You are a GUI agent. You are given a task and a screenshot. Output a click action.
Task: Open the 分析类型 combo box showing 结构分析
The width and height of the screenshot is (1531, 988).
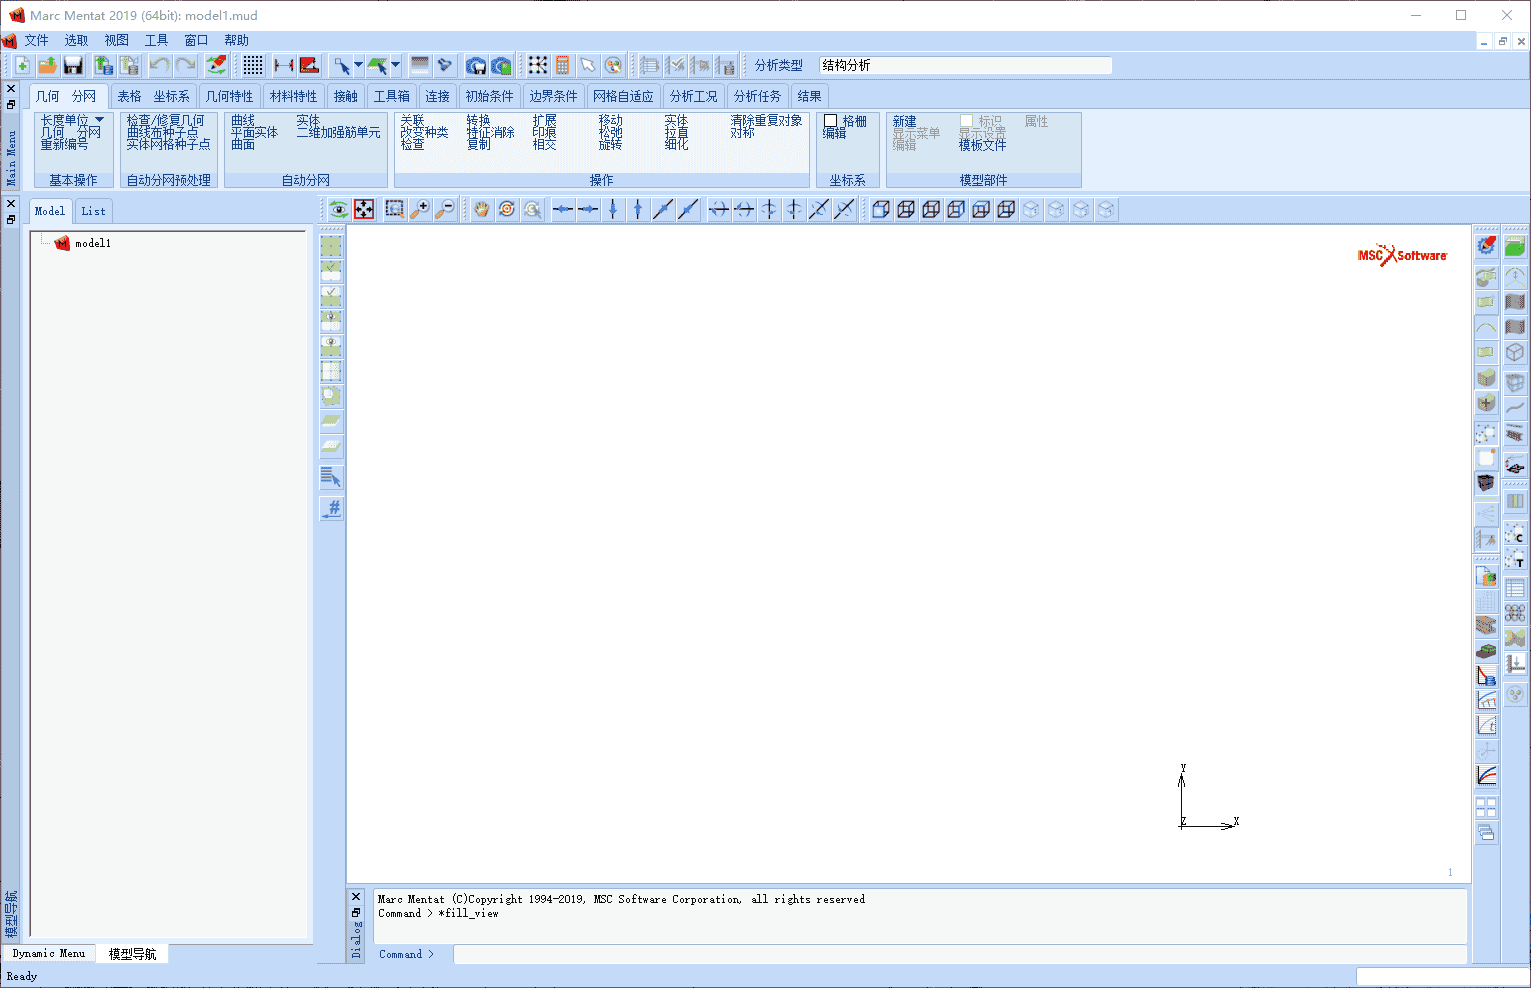tap(965, 66)
